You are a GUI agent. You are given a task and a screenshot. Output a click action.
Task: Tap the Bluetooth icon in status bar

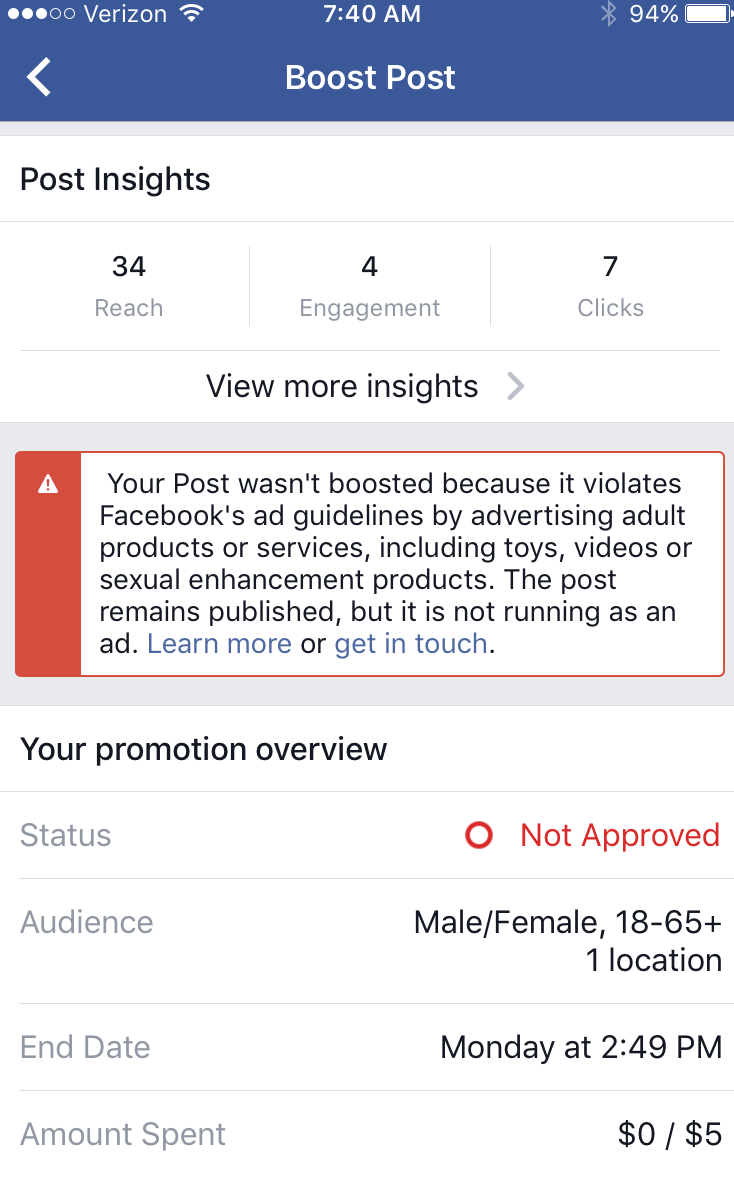coord(607,14)
